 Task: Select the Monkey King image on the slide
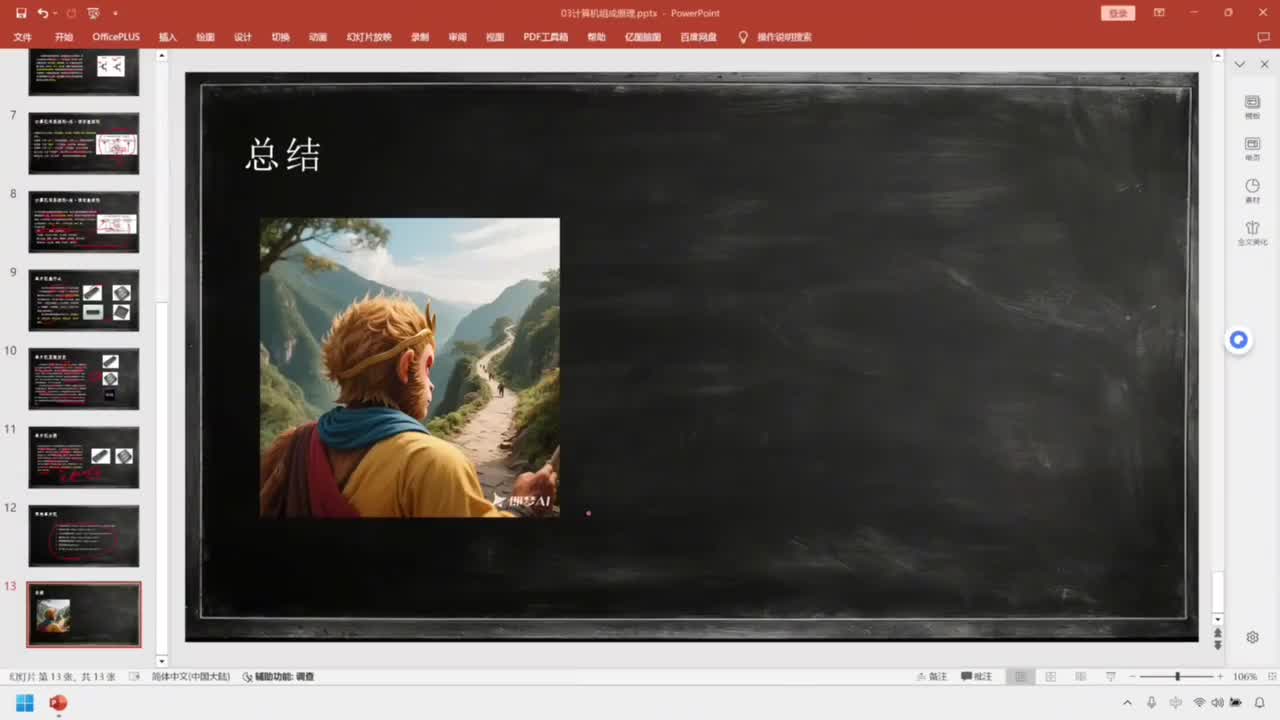(x=410, y=367)
